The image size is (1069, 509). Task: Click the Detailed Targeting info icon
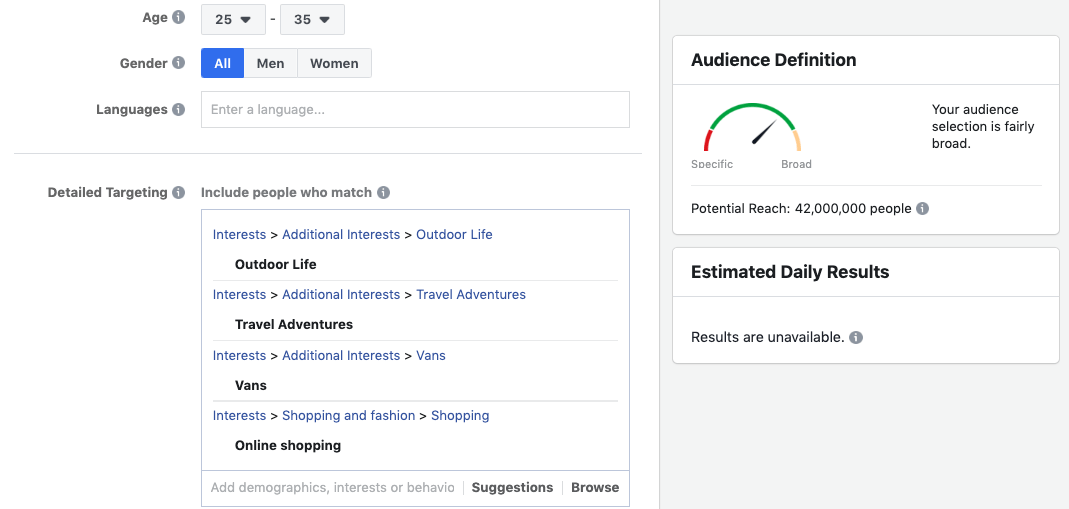[178, 192]
